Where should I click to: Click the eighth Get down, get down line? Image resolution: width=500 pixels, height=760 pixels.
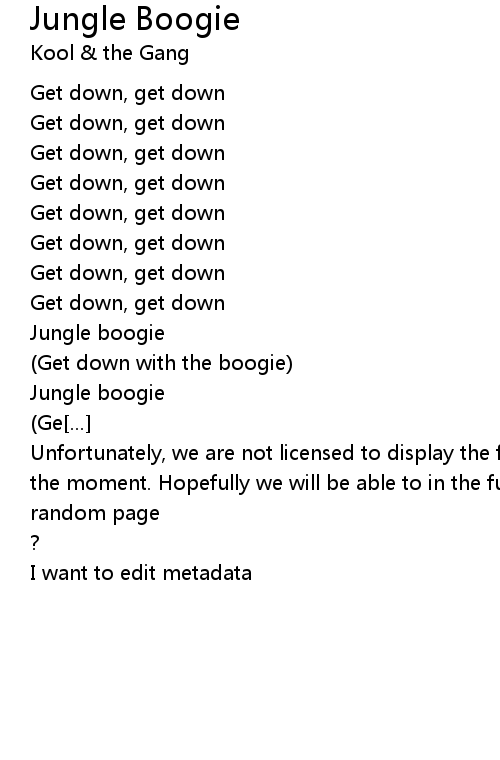(x=128, y=303)
